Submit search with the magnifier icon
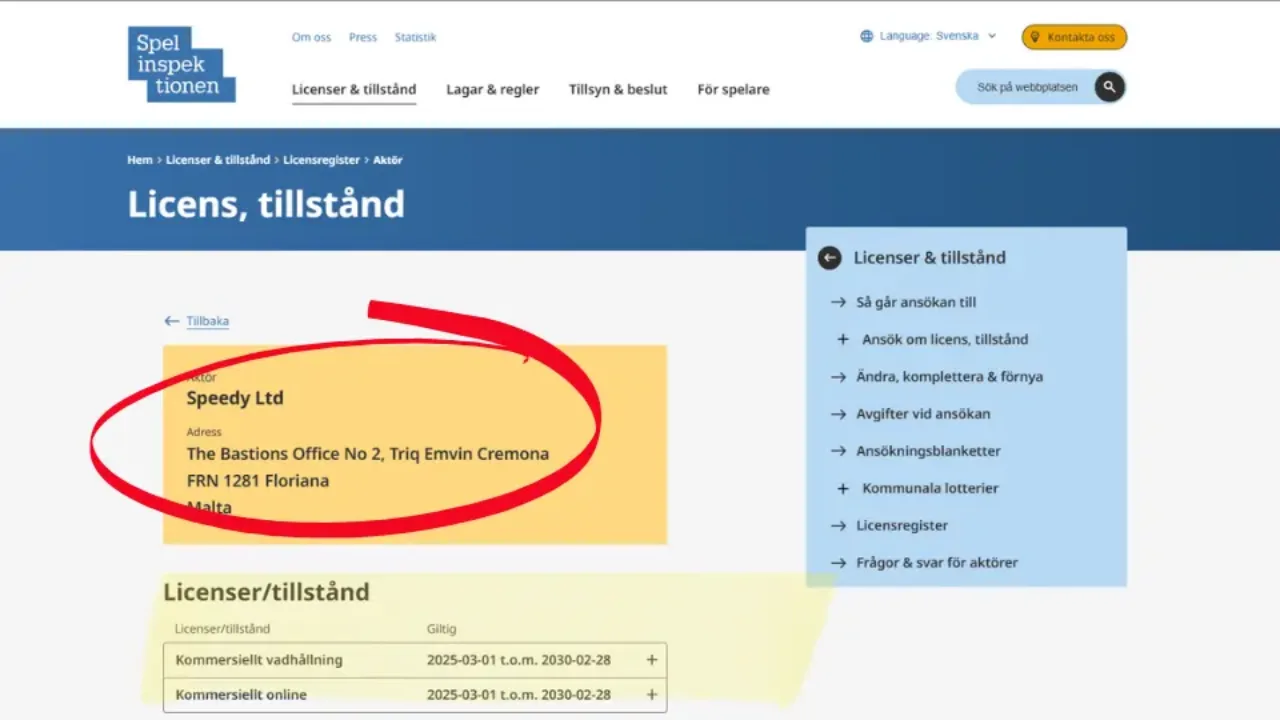1280x720 pixels. click(1109, 87)
